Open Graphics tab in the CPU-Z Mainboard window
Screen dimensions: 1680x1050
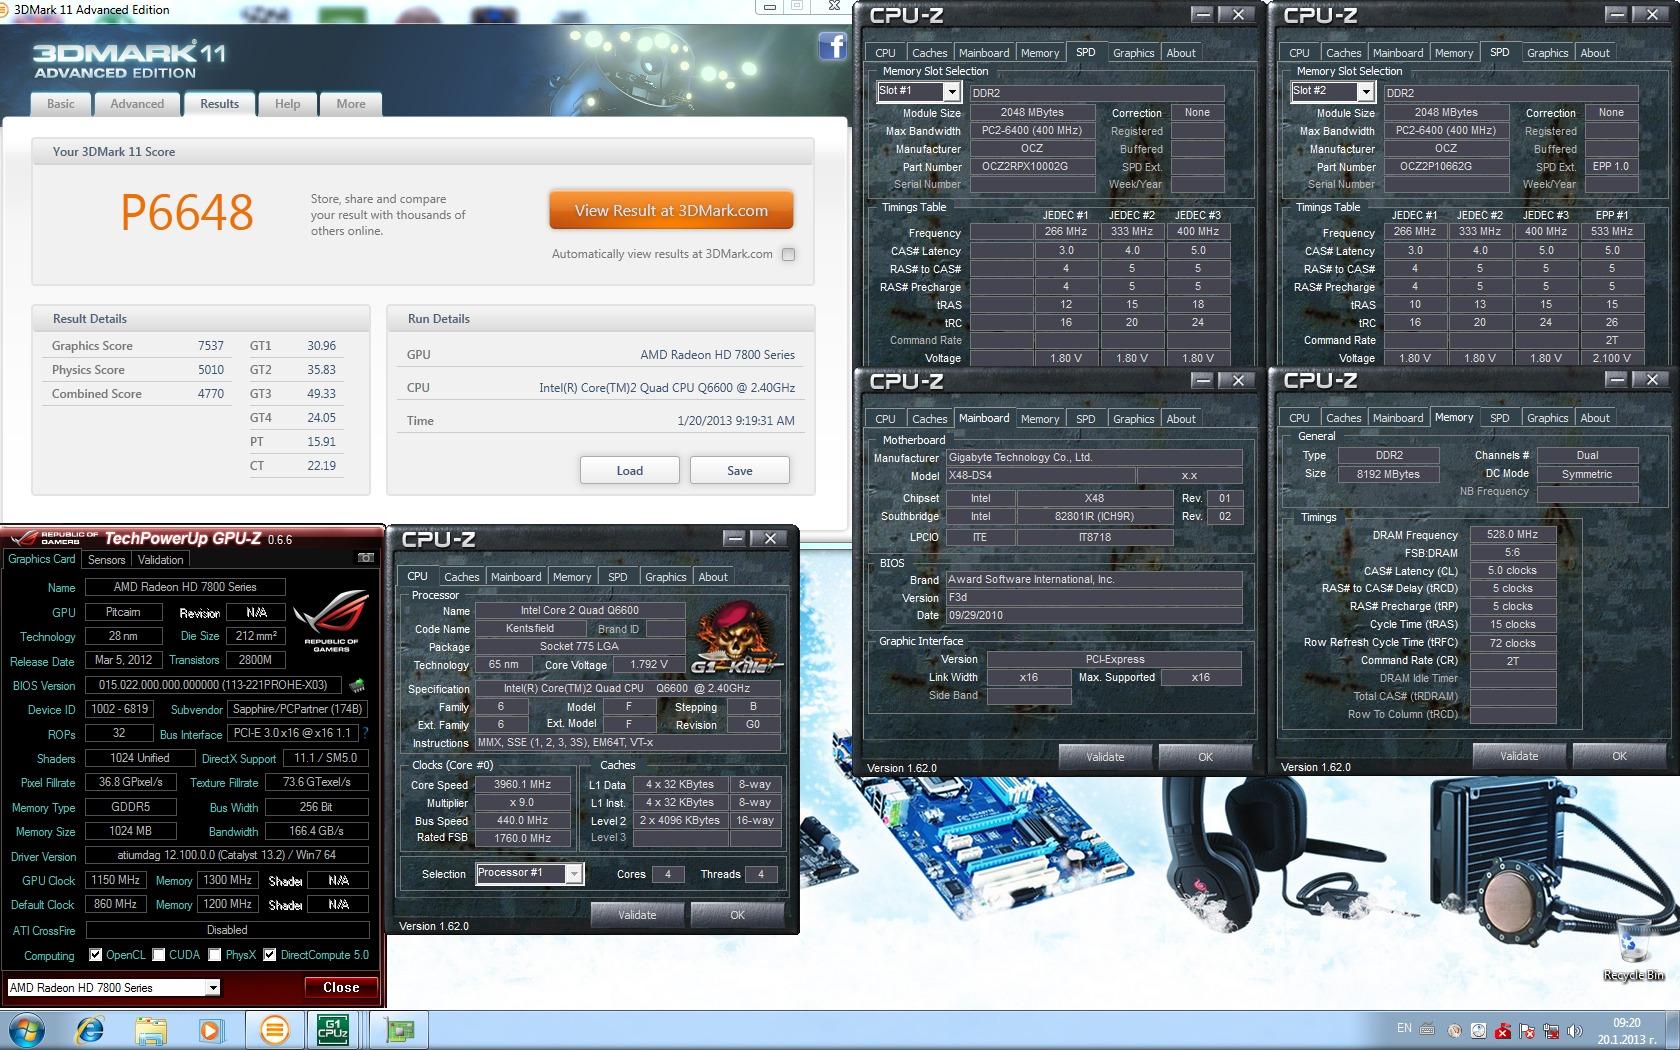coord(1133,419)
